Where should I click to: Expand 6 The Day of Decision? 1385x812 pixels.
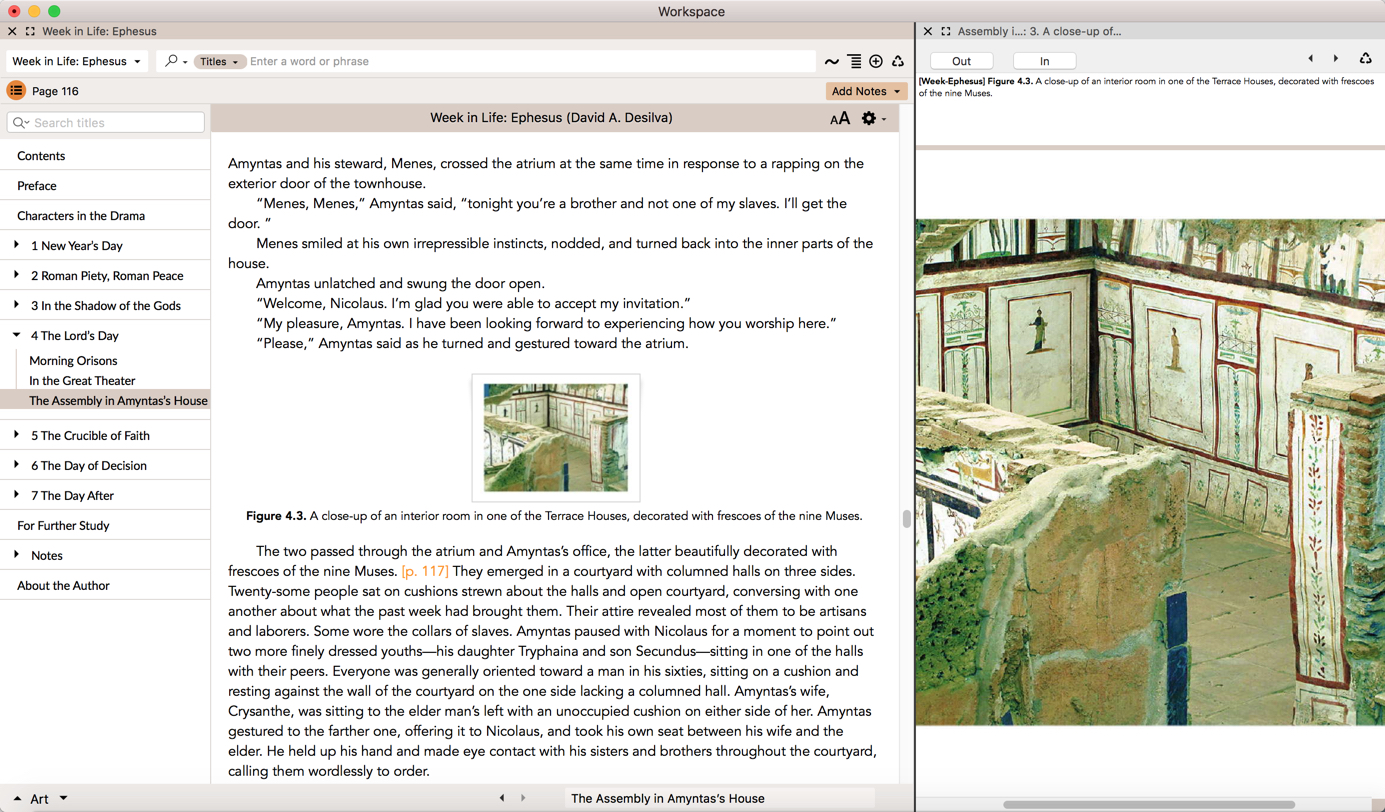click(x=17, y=465)
